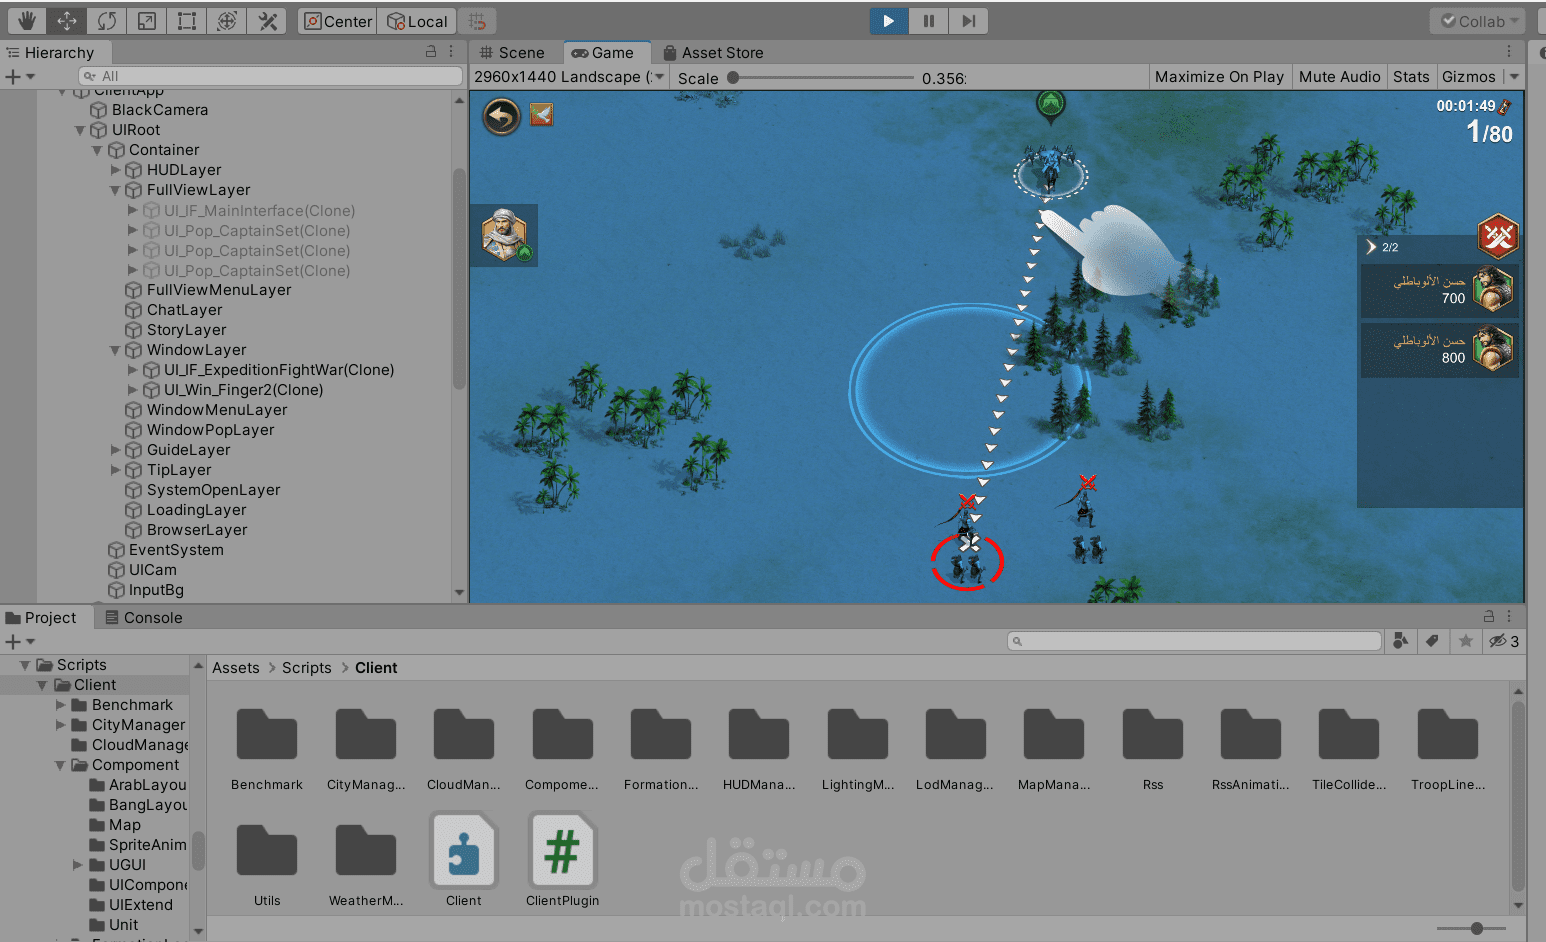
Task: Collapse the UIRoot tree node
Action: pyautogui.click(x=80, y=130)
